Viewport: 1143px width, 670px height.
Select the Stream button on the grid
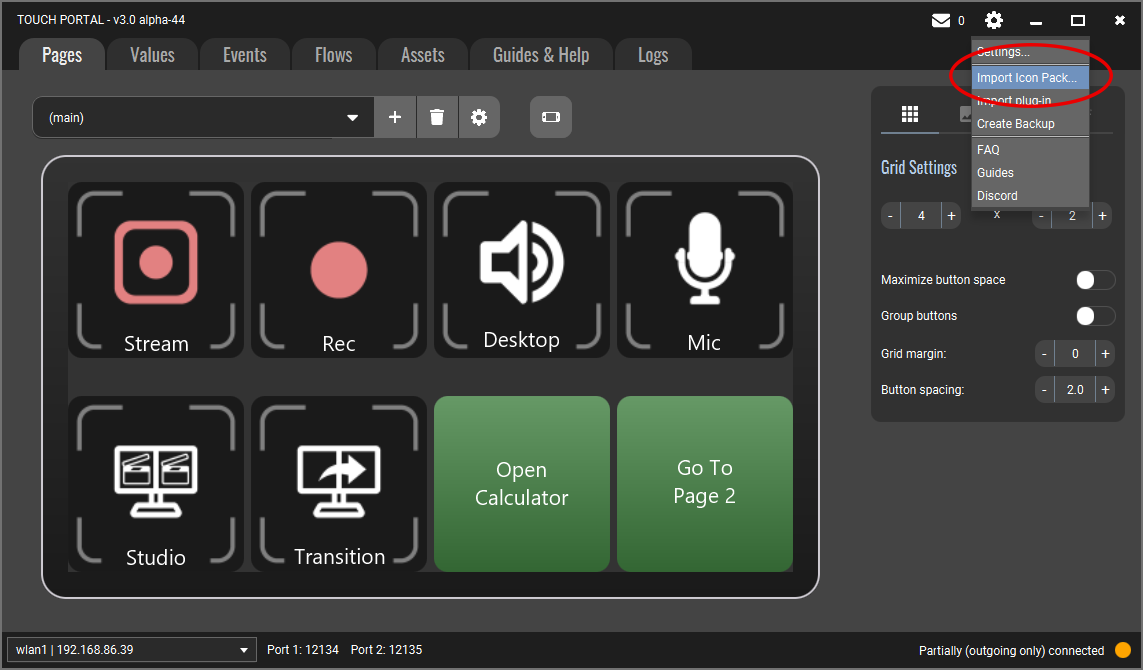(x=155, y=269)
